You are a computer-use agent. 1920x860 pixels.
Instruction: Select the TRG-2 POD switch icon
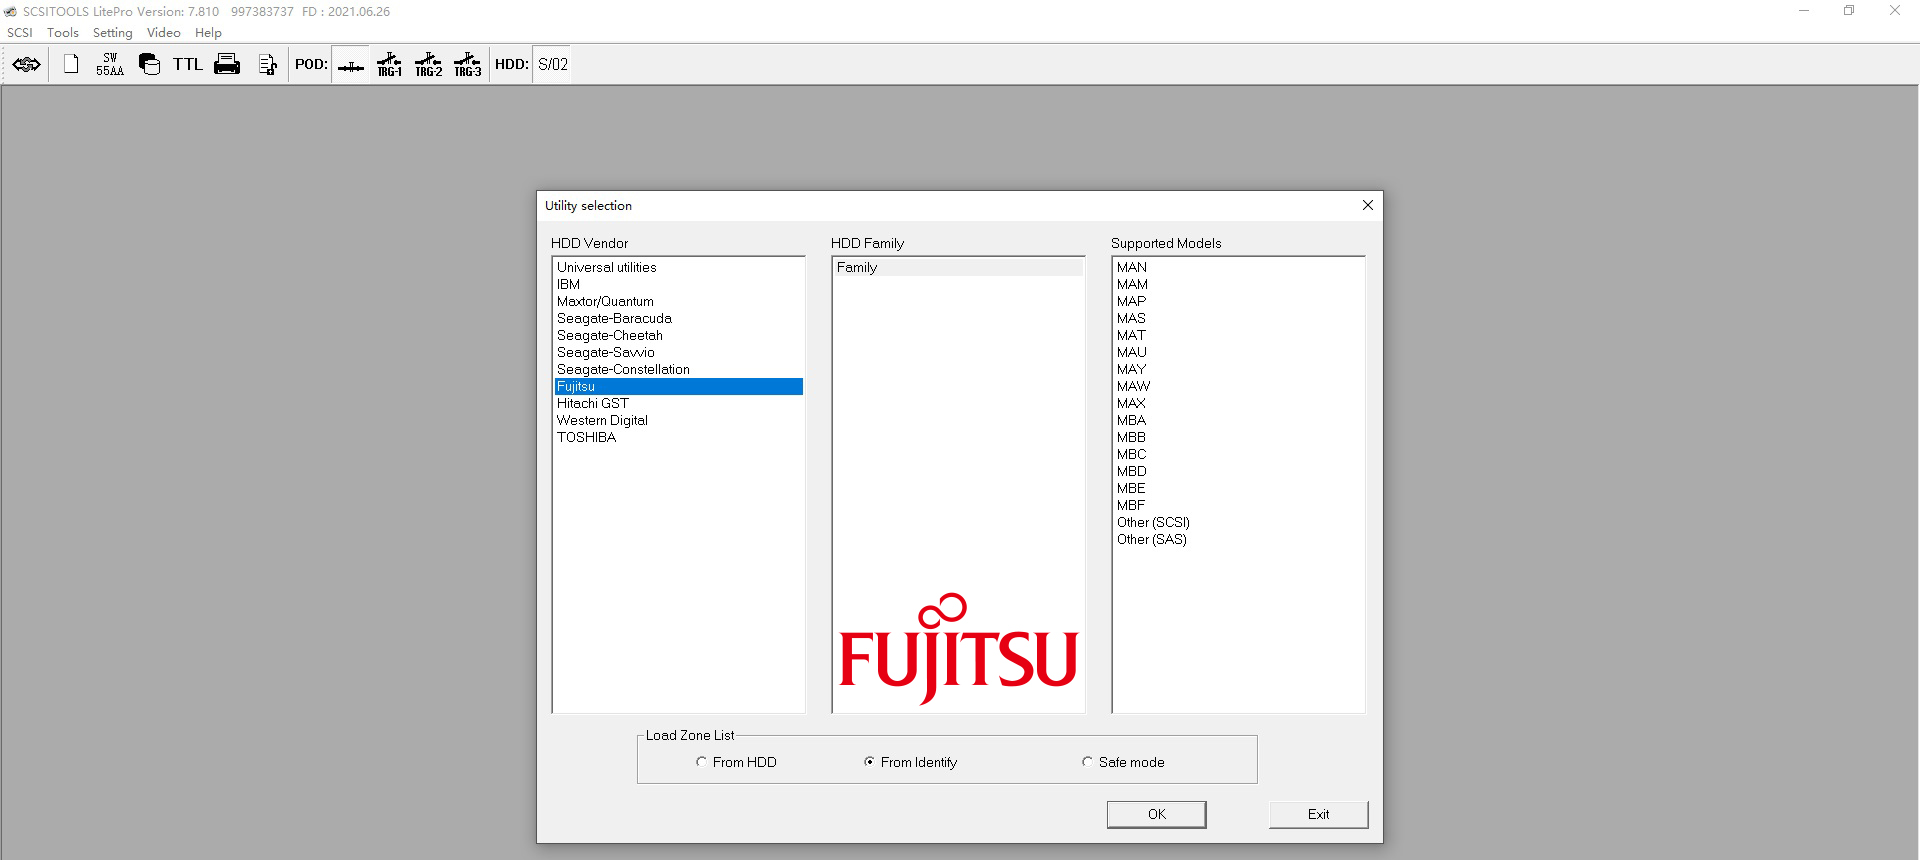[429, 65]
